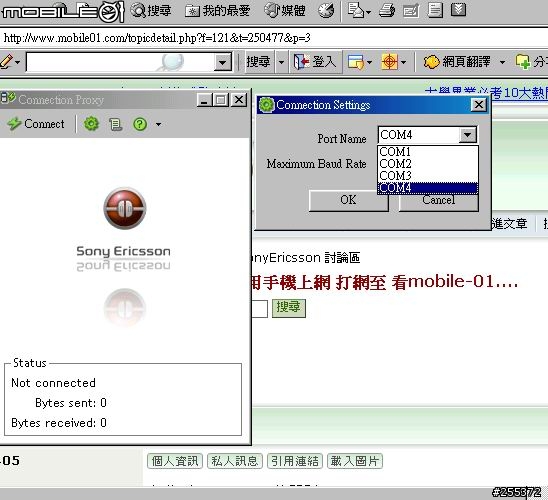548x500 pixels.
Task: Click the orange target crosshair toolbar icon
Action: pos(389,62)
